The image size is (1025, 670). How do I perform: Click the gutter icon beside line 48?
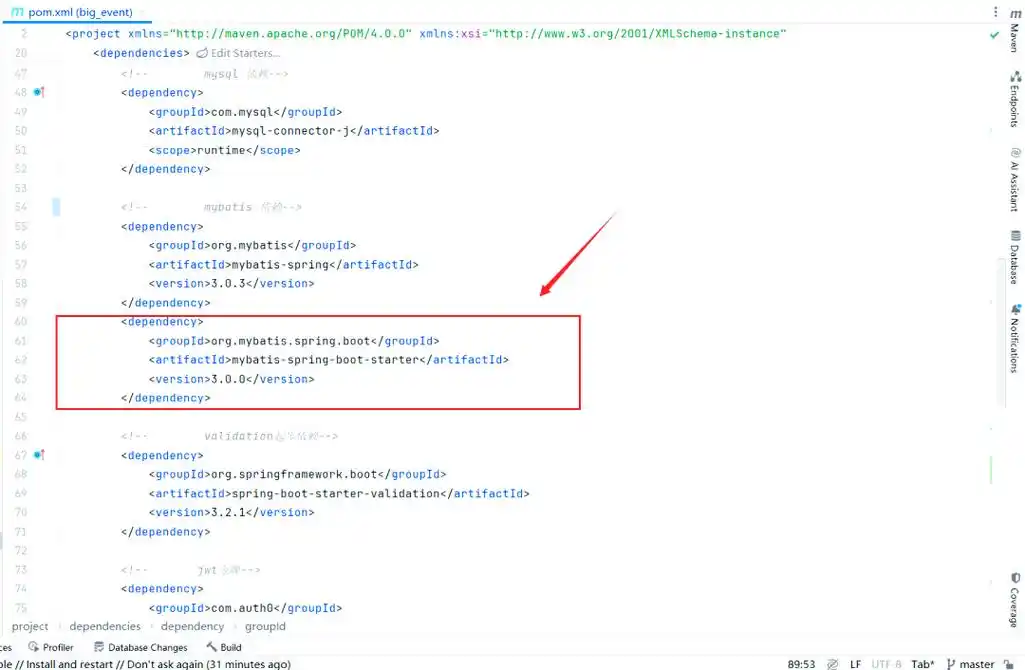tap(36, 92)
